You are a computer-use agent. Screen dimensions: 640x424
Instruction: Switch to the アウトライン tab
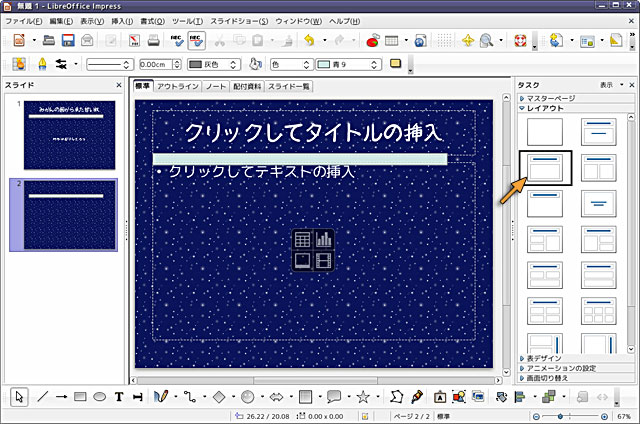pos(177,87)
